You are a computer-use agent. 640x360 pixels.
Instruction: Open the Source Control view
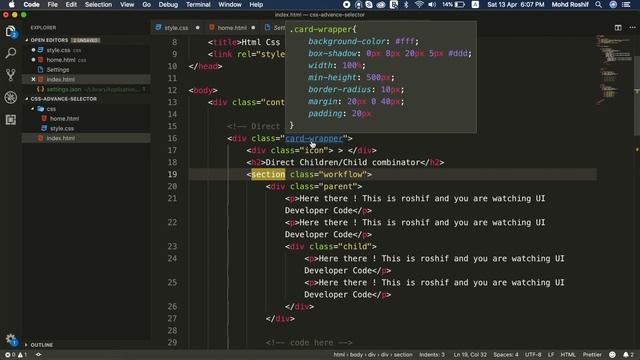pyautogui.click(x=11, y=75)
